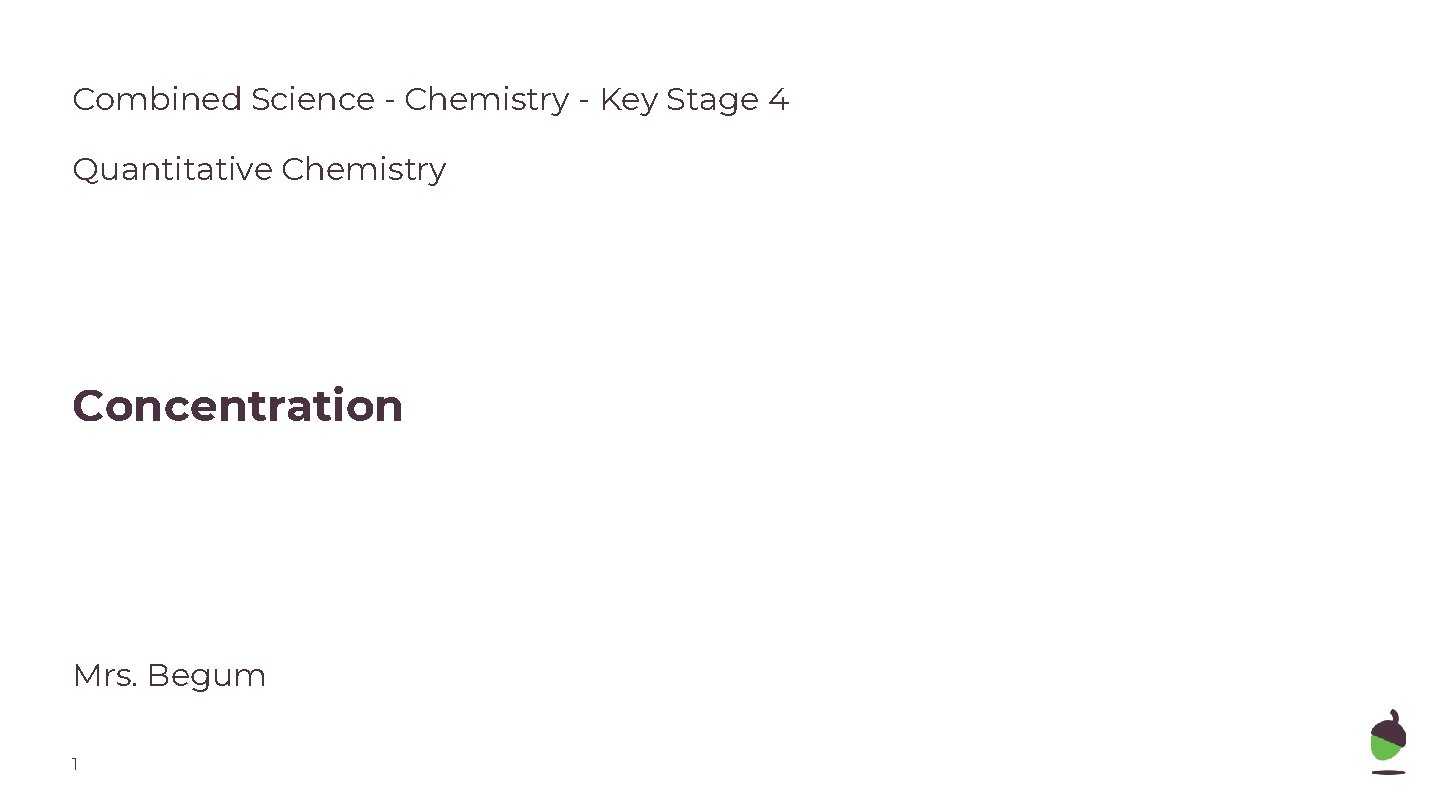
Task: Select the word Quantitative
Action: tap(172, 169)
